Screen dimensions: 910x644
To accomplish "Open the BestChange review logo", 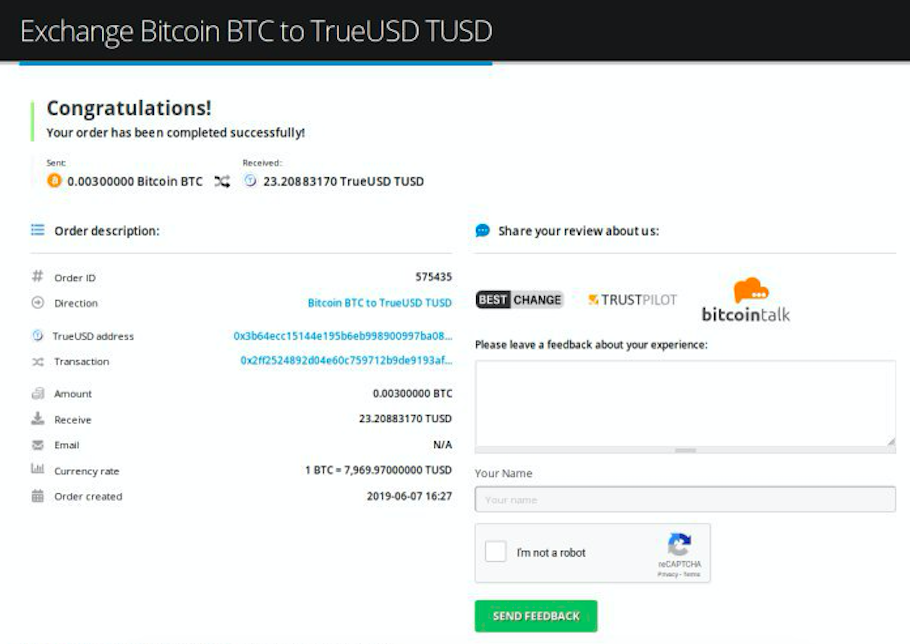I will [519, 300].
